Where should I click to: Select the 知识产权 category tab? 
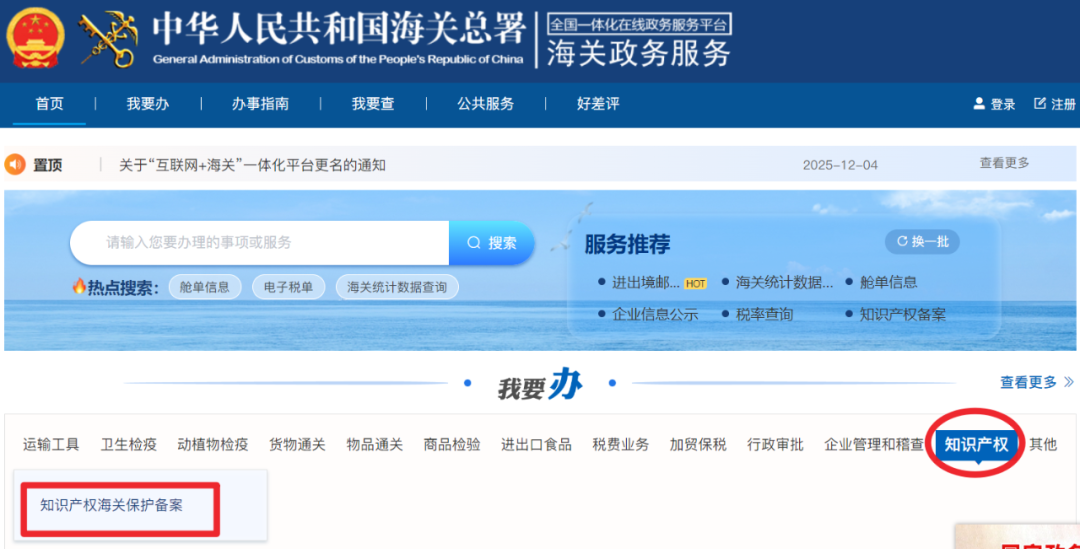pos(976,444)
